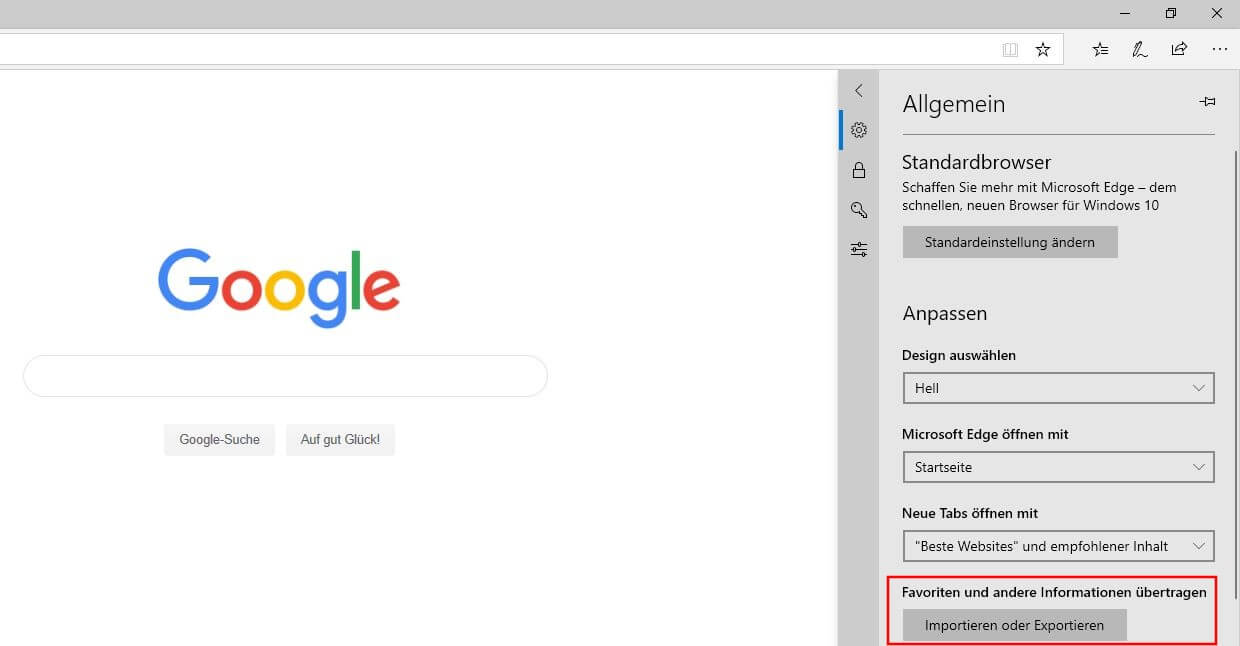Click the Design auswählen label
Viewport: 1240px width, 646px height.
point(959,355)
